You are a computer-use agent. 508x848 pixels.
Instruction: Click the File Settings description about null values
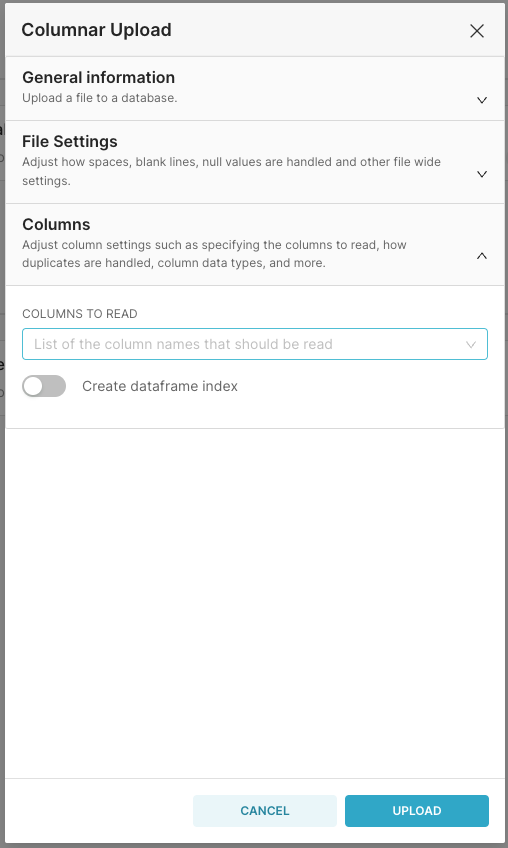click(232, 171)
